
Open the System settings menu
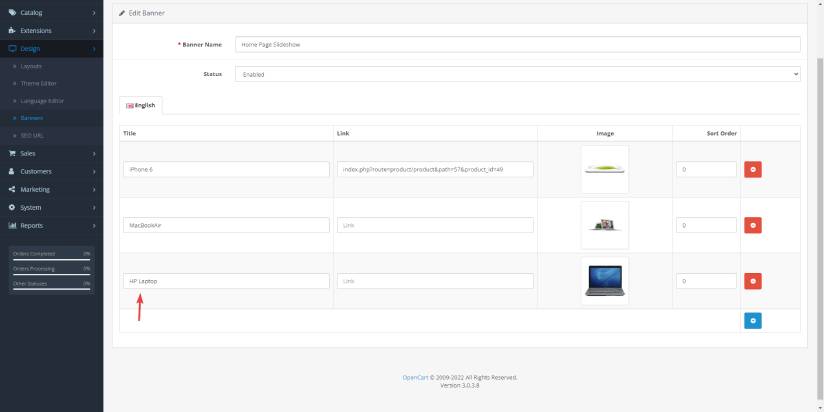tap(51, 208)
